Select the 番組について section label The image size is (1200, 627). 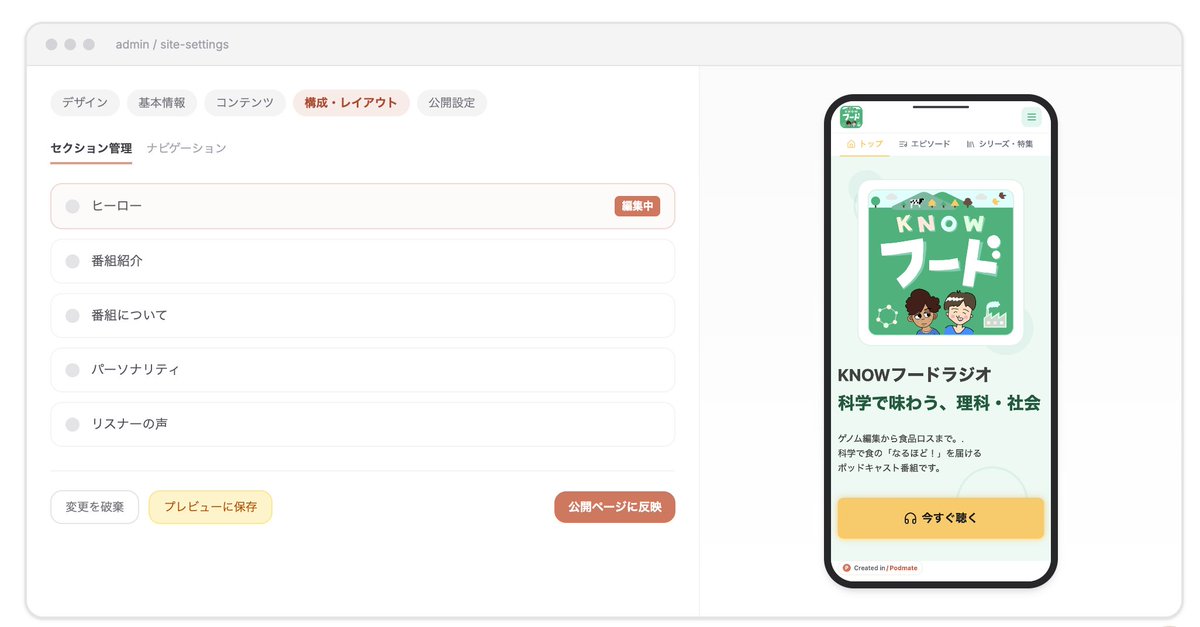tap(129, 315)
